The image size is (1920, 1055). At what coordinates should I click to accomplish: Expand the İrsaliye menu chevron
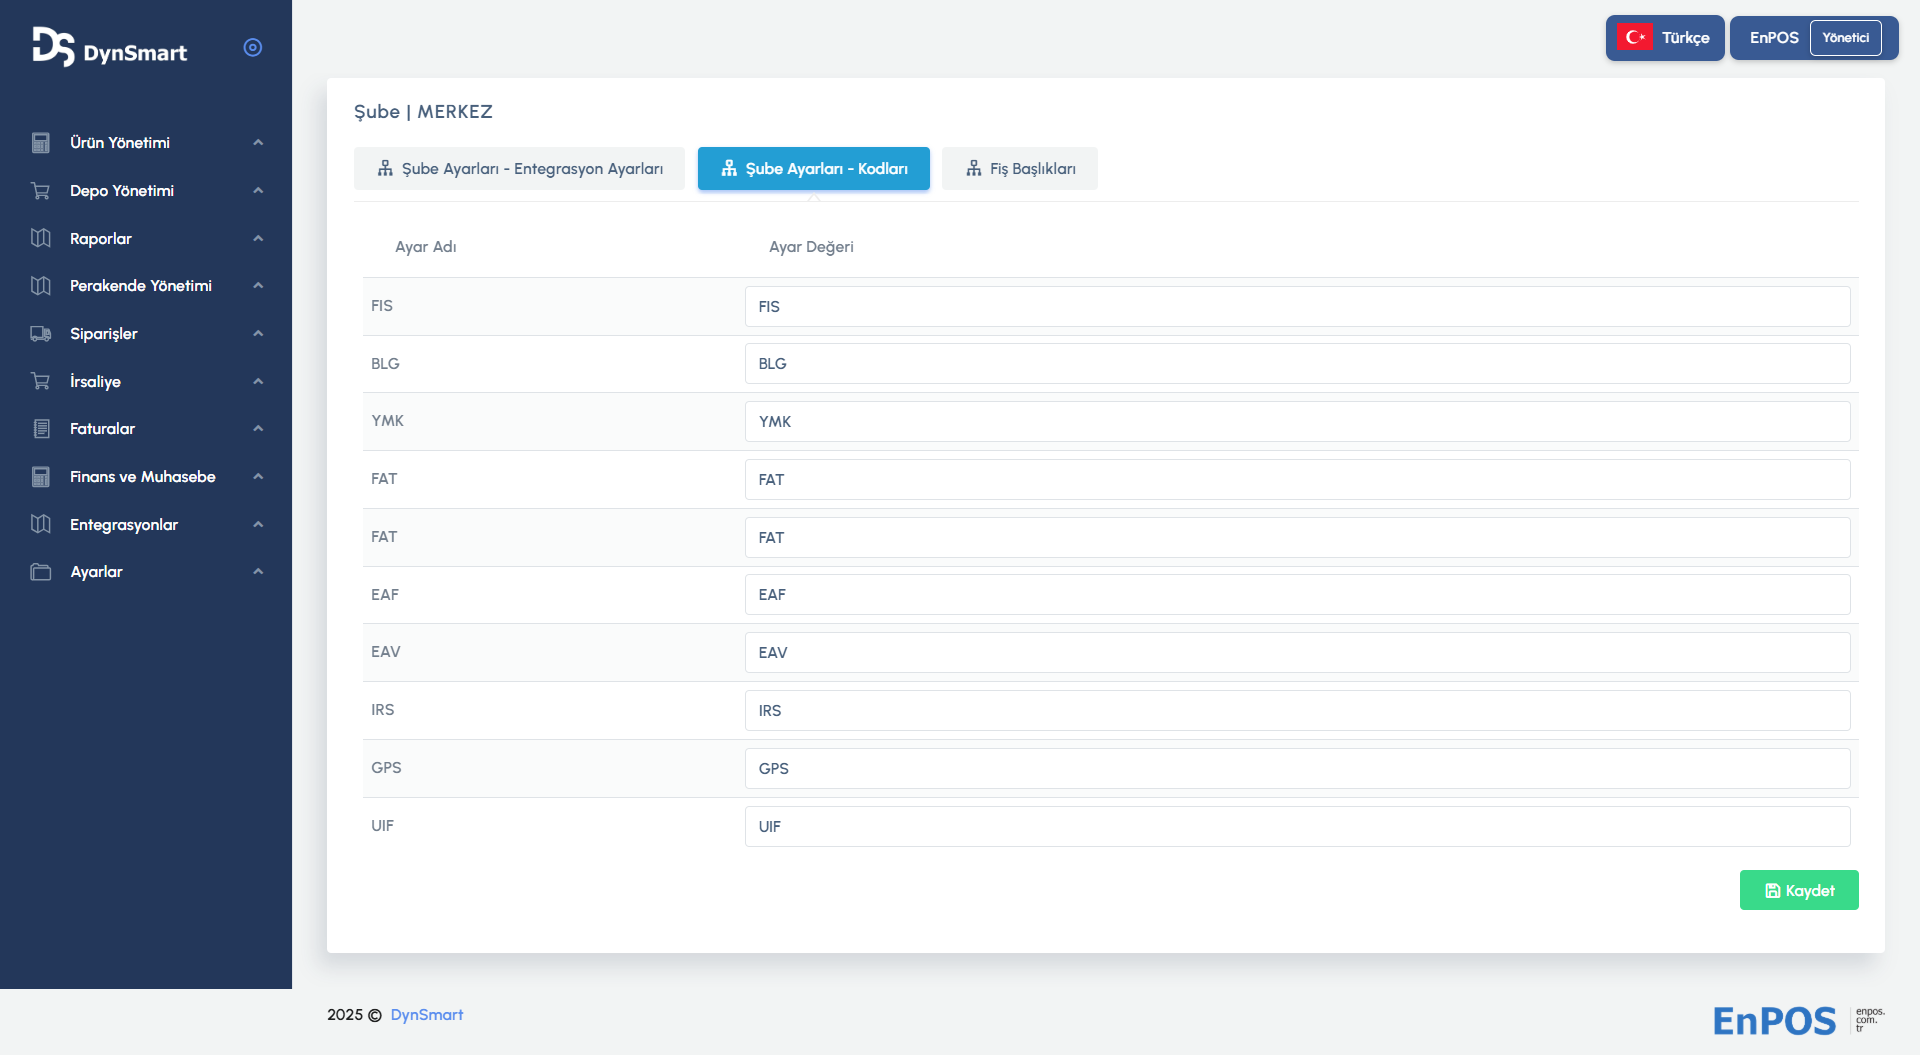(x=258, y=382)
